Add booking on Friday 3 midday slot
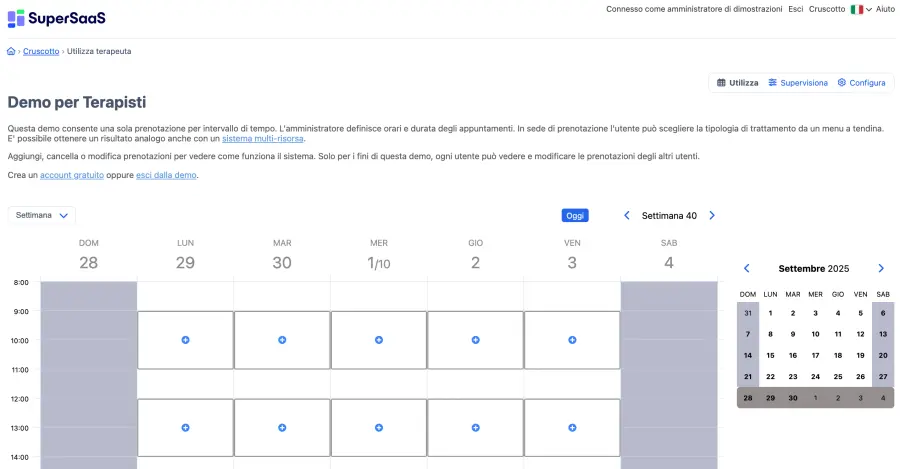Screen dimensions: 900x469 coord(572,427)
